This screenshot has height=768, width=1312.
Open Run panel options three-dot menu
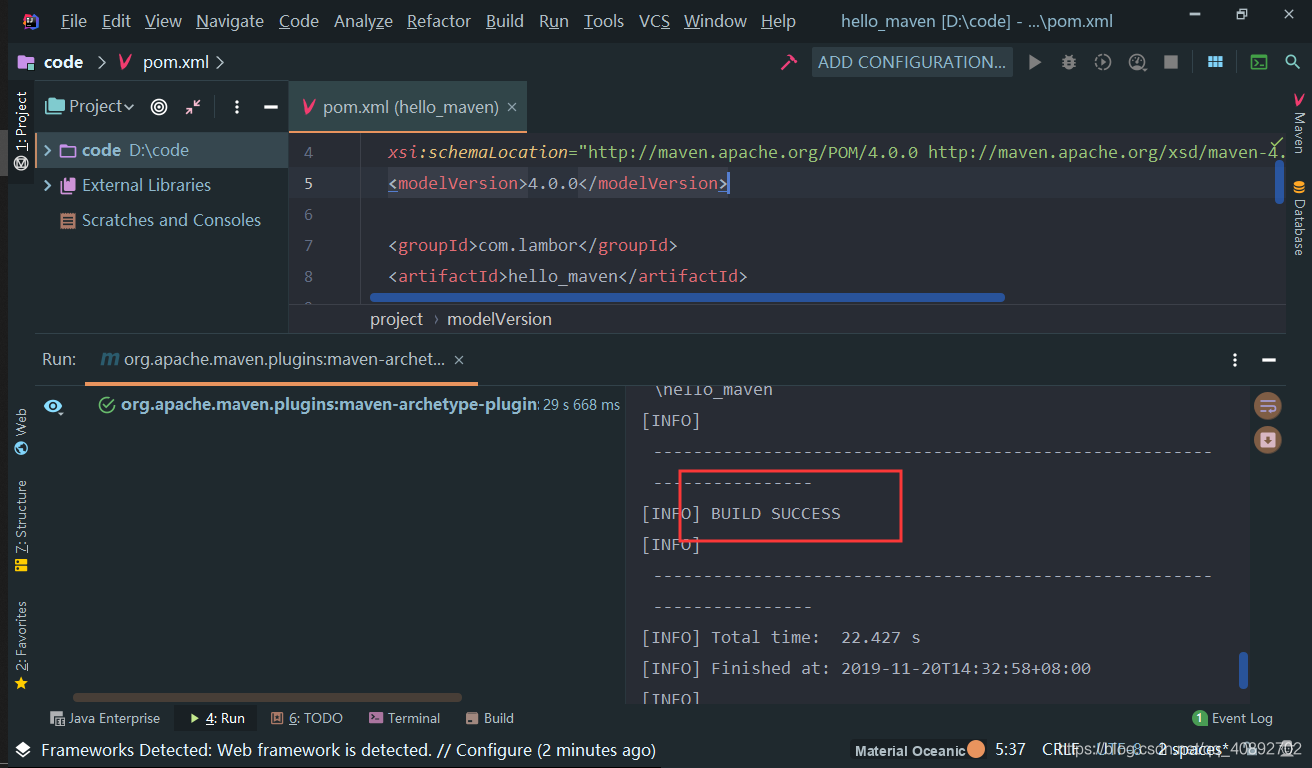pos(1236,360)
